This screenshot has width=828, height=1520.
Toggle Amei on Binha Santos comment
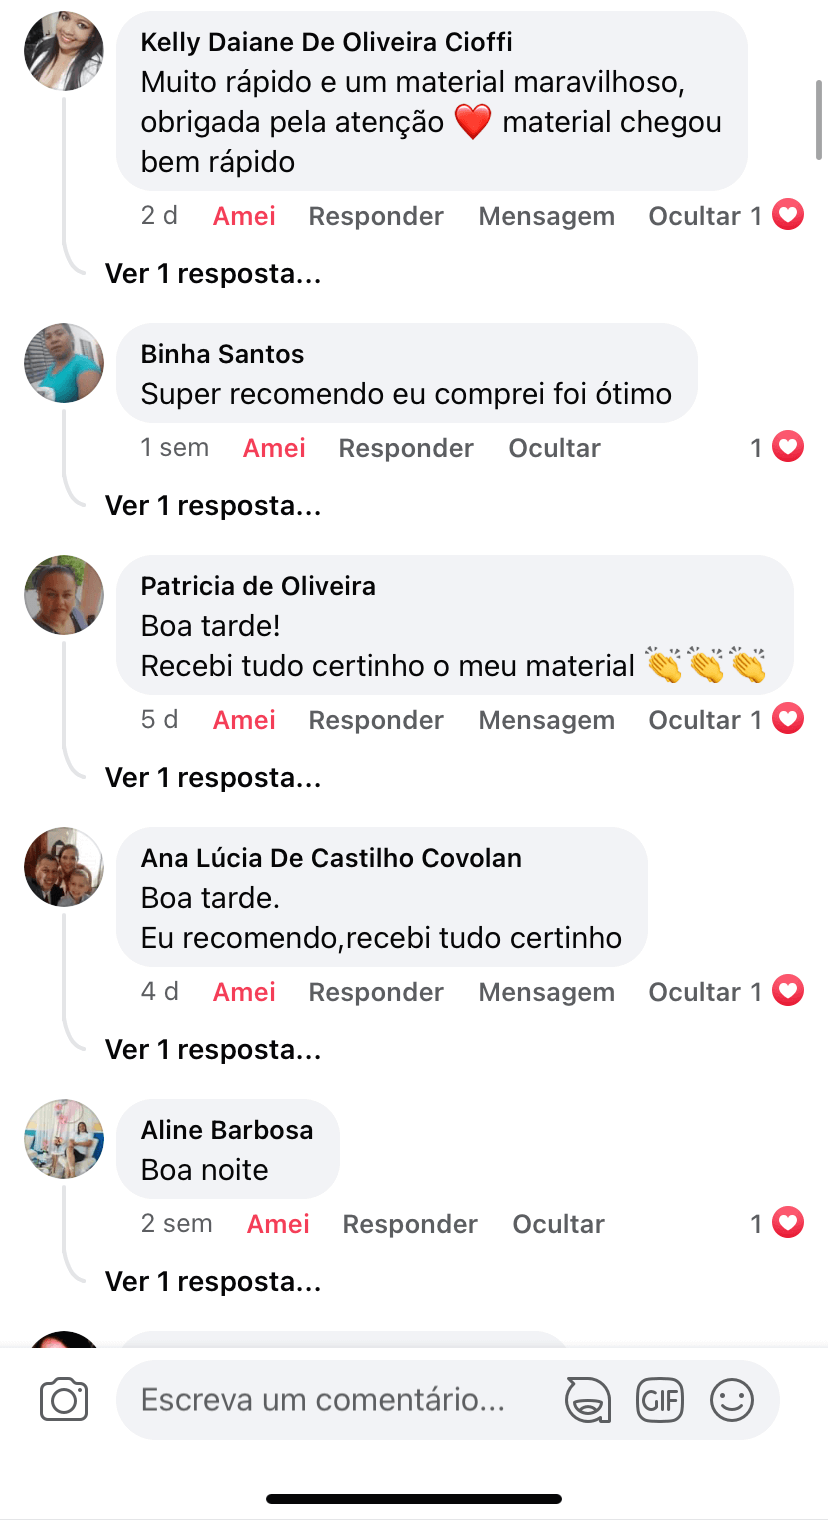[x=274, y=448]
